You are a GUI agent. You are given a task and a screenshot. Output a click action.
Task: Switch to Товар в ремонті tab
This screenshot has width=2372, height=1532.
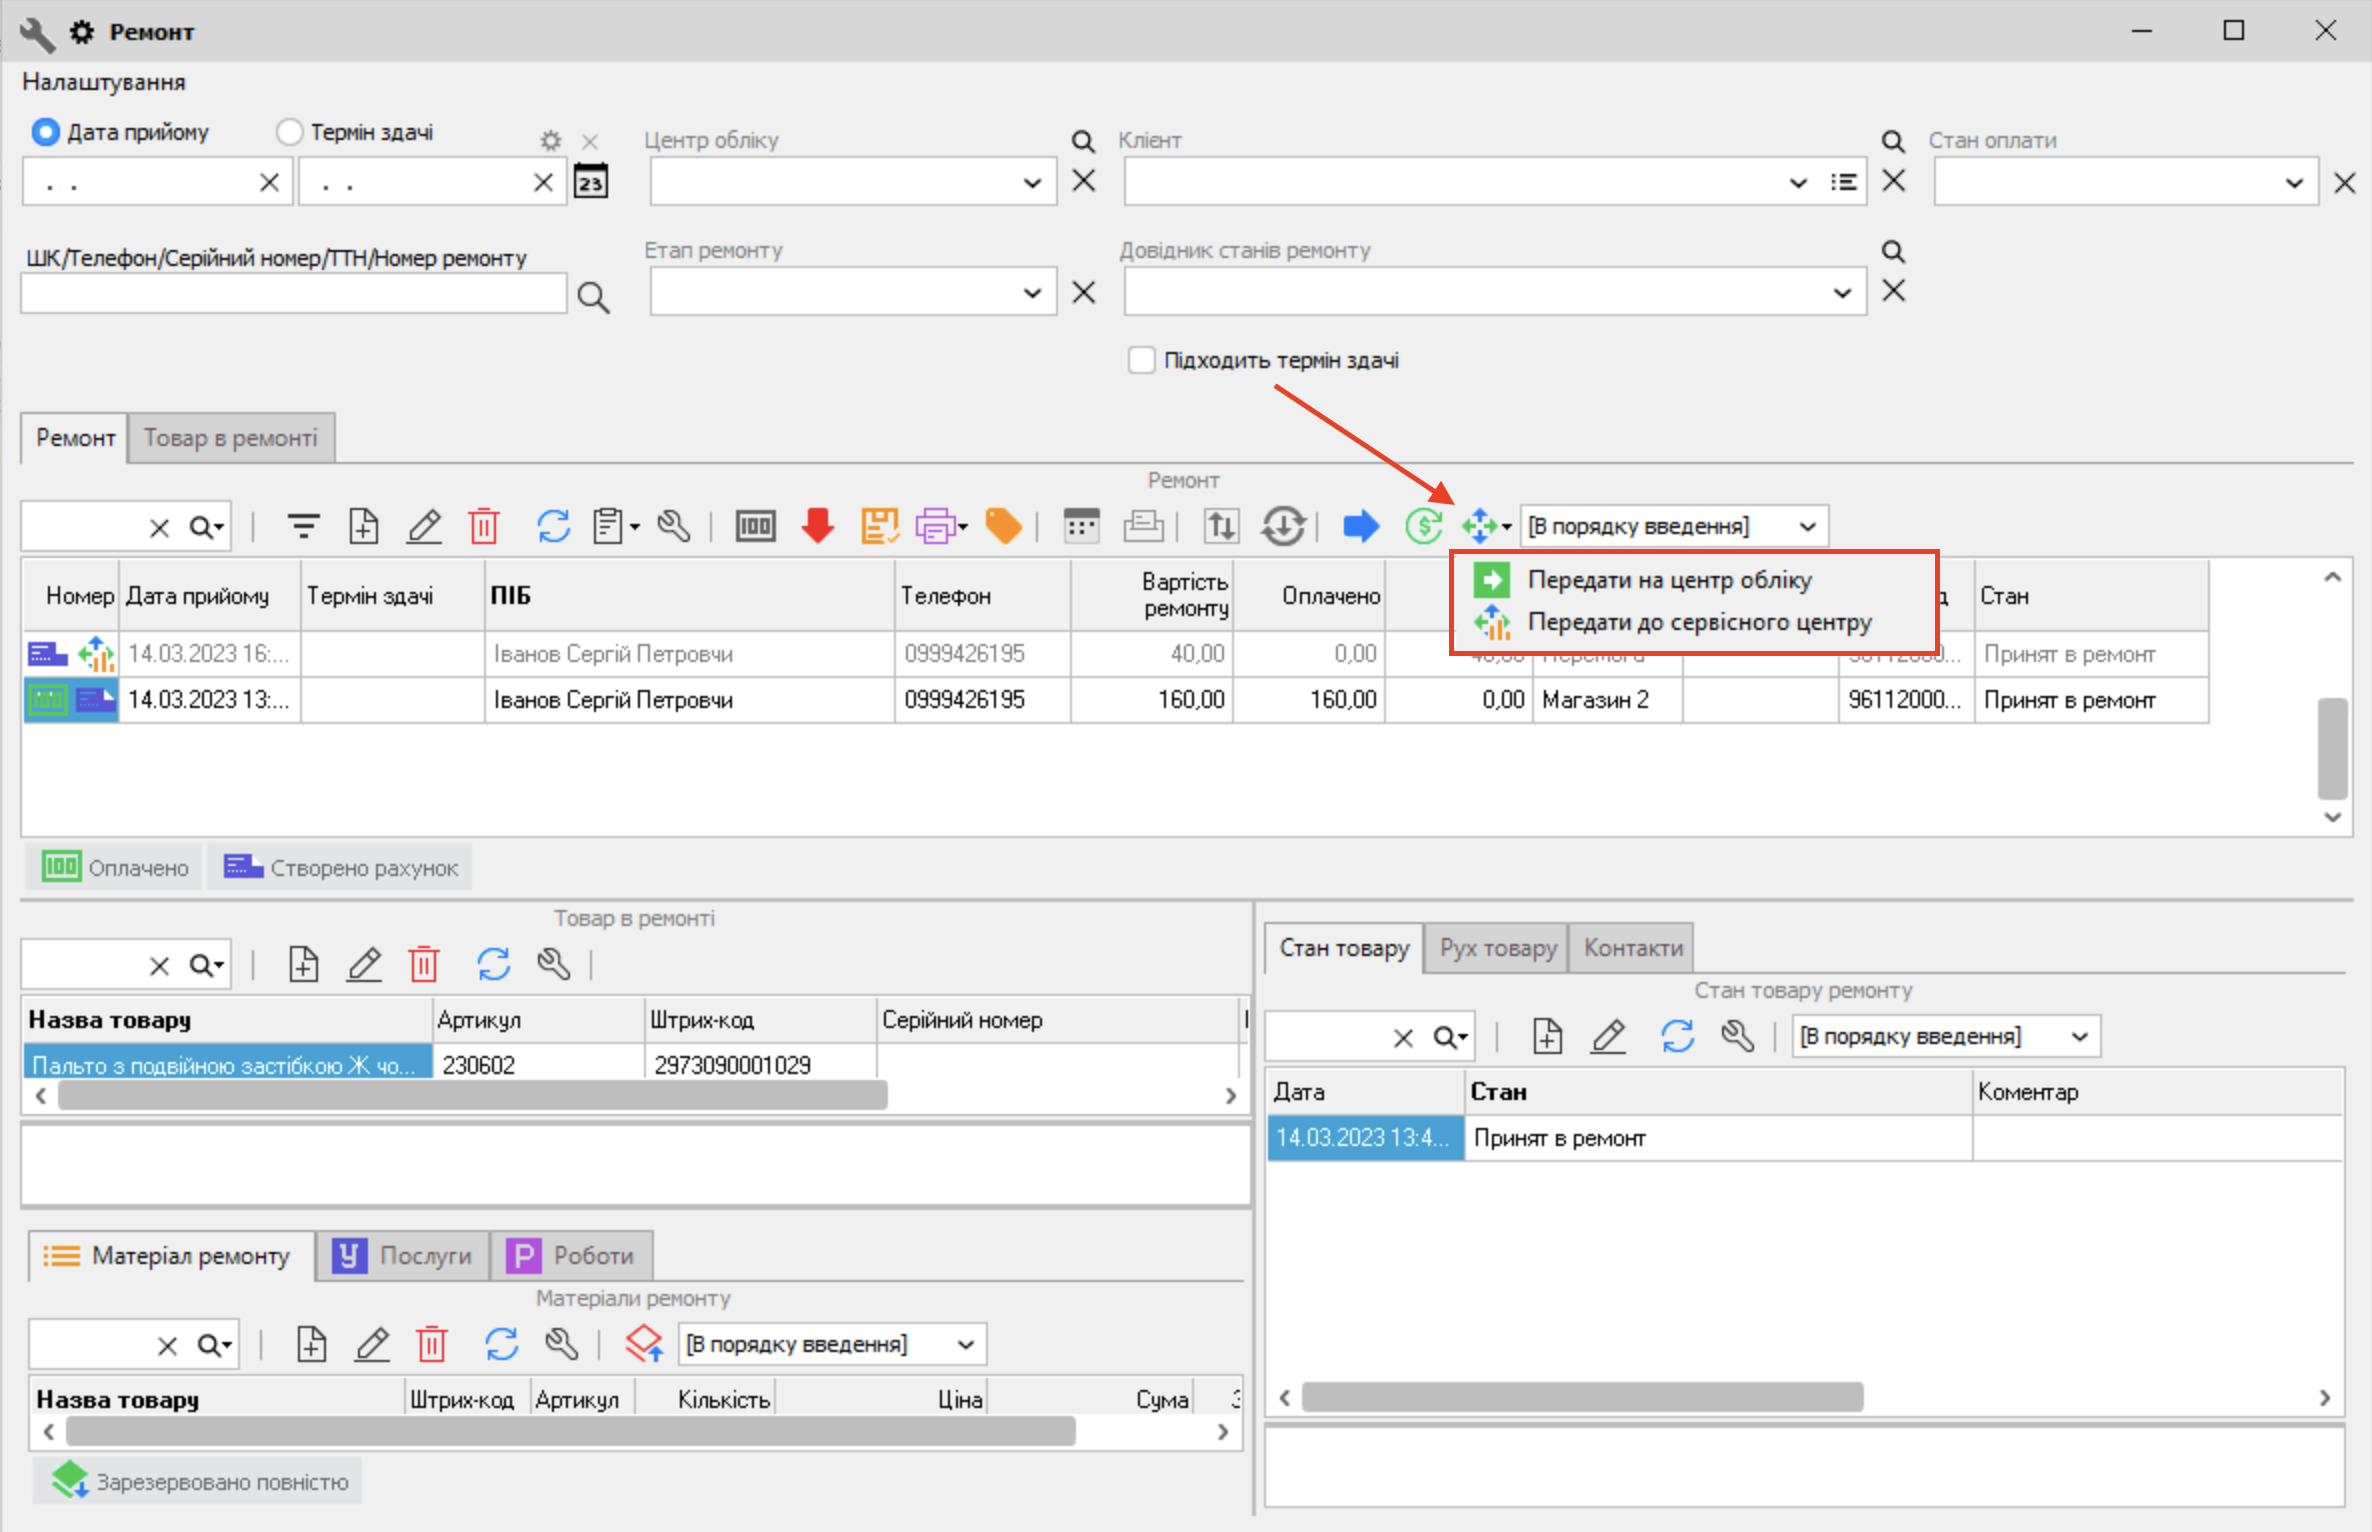[x=231, y=438]
